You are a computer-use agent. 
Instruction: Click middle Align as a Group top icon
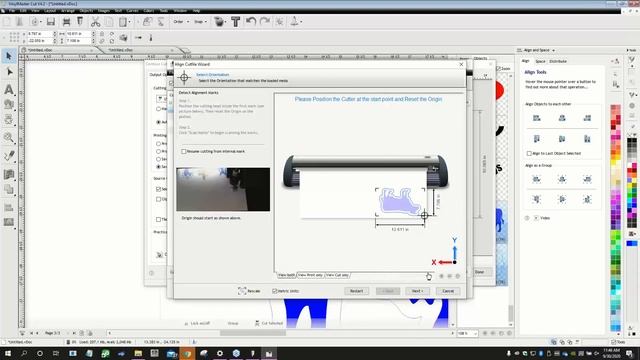click(x=562, y=179)
